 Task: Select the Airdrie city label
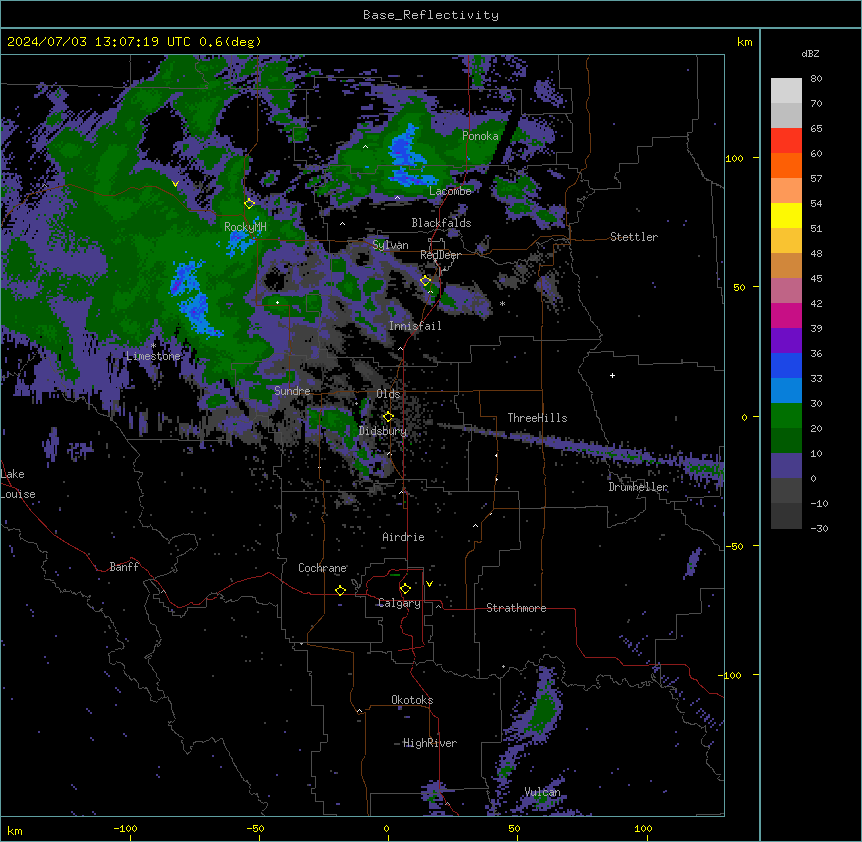tap(403, 537)
